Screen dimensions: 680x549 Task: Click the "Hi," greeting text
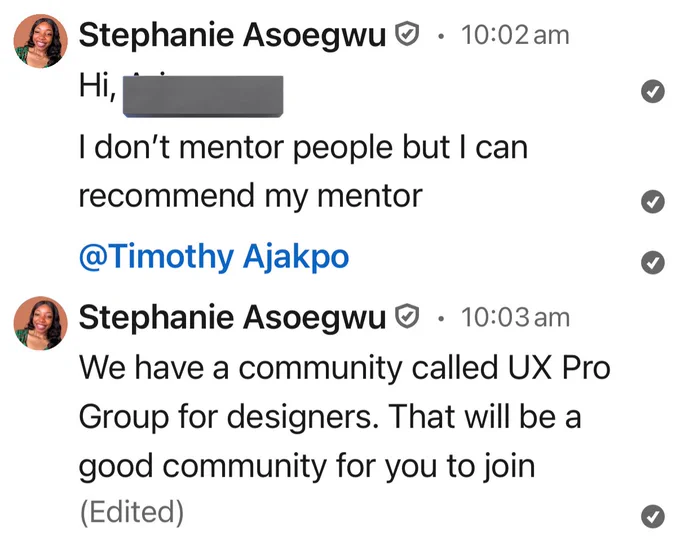98,86
